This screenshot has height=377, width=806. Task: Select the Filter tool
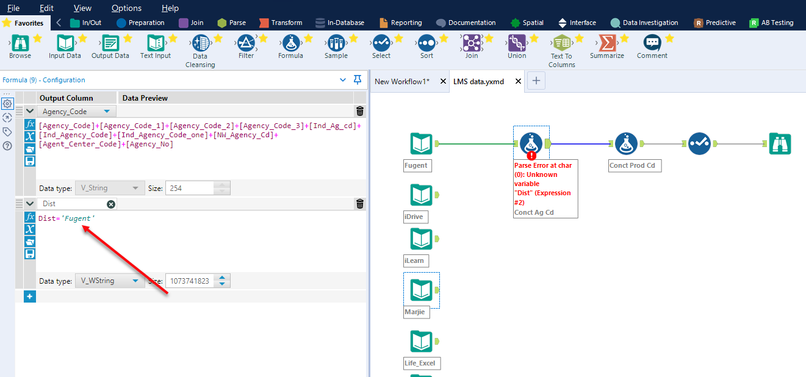pyautogui.click(x=246, y=43)
